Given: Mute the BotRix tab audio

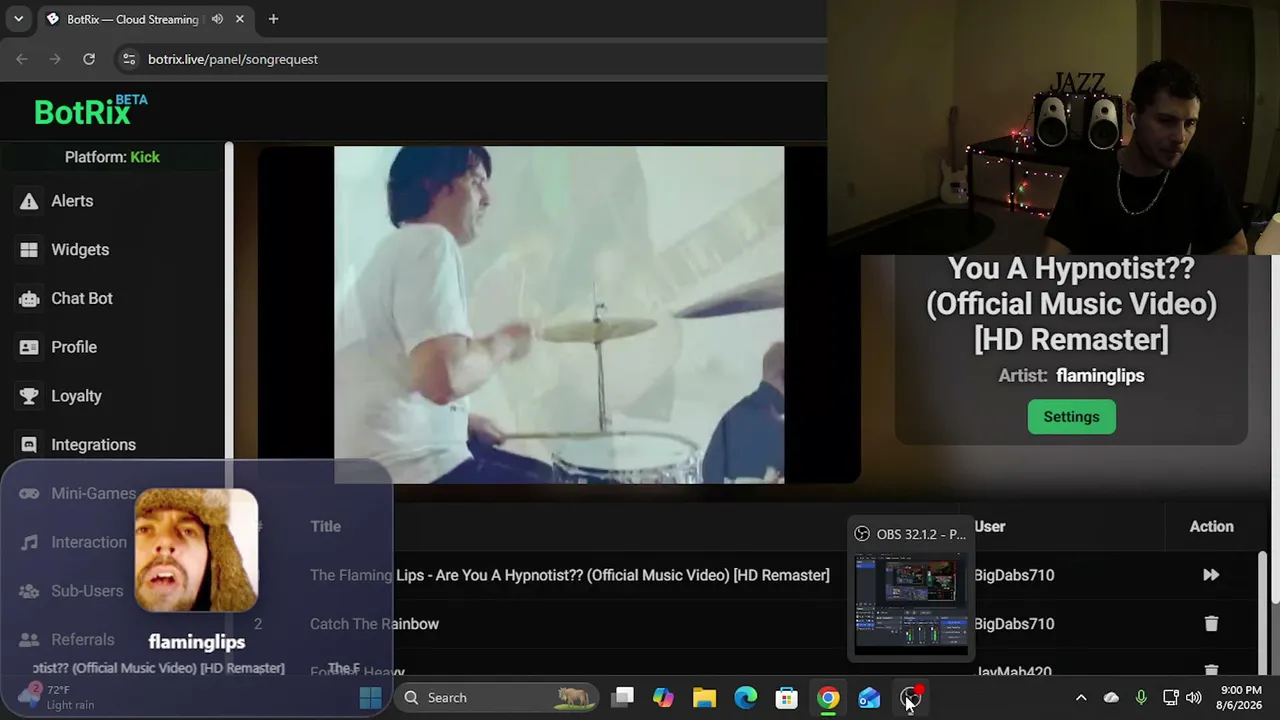Looking at the screenshot, I should pos(217,19).
